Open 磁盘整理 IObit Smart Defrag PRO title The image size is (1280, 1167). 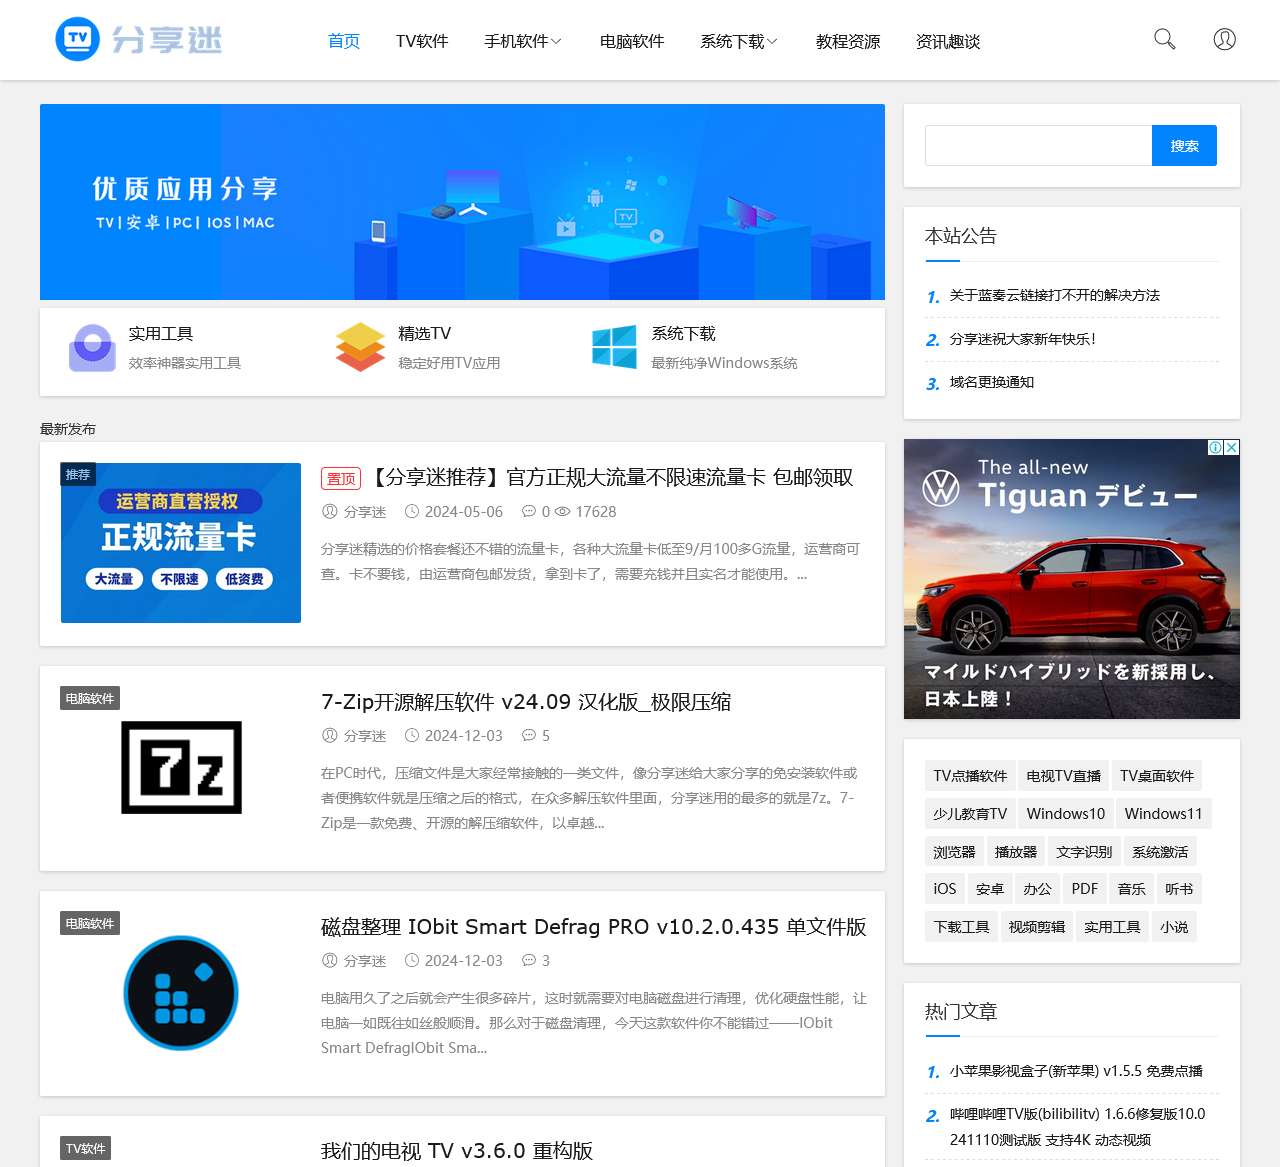[x=594, y=927]
